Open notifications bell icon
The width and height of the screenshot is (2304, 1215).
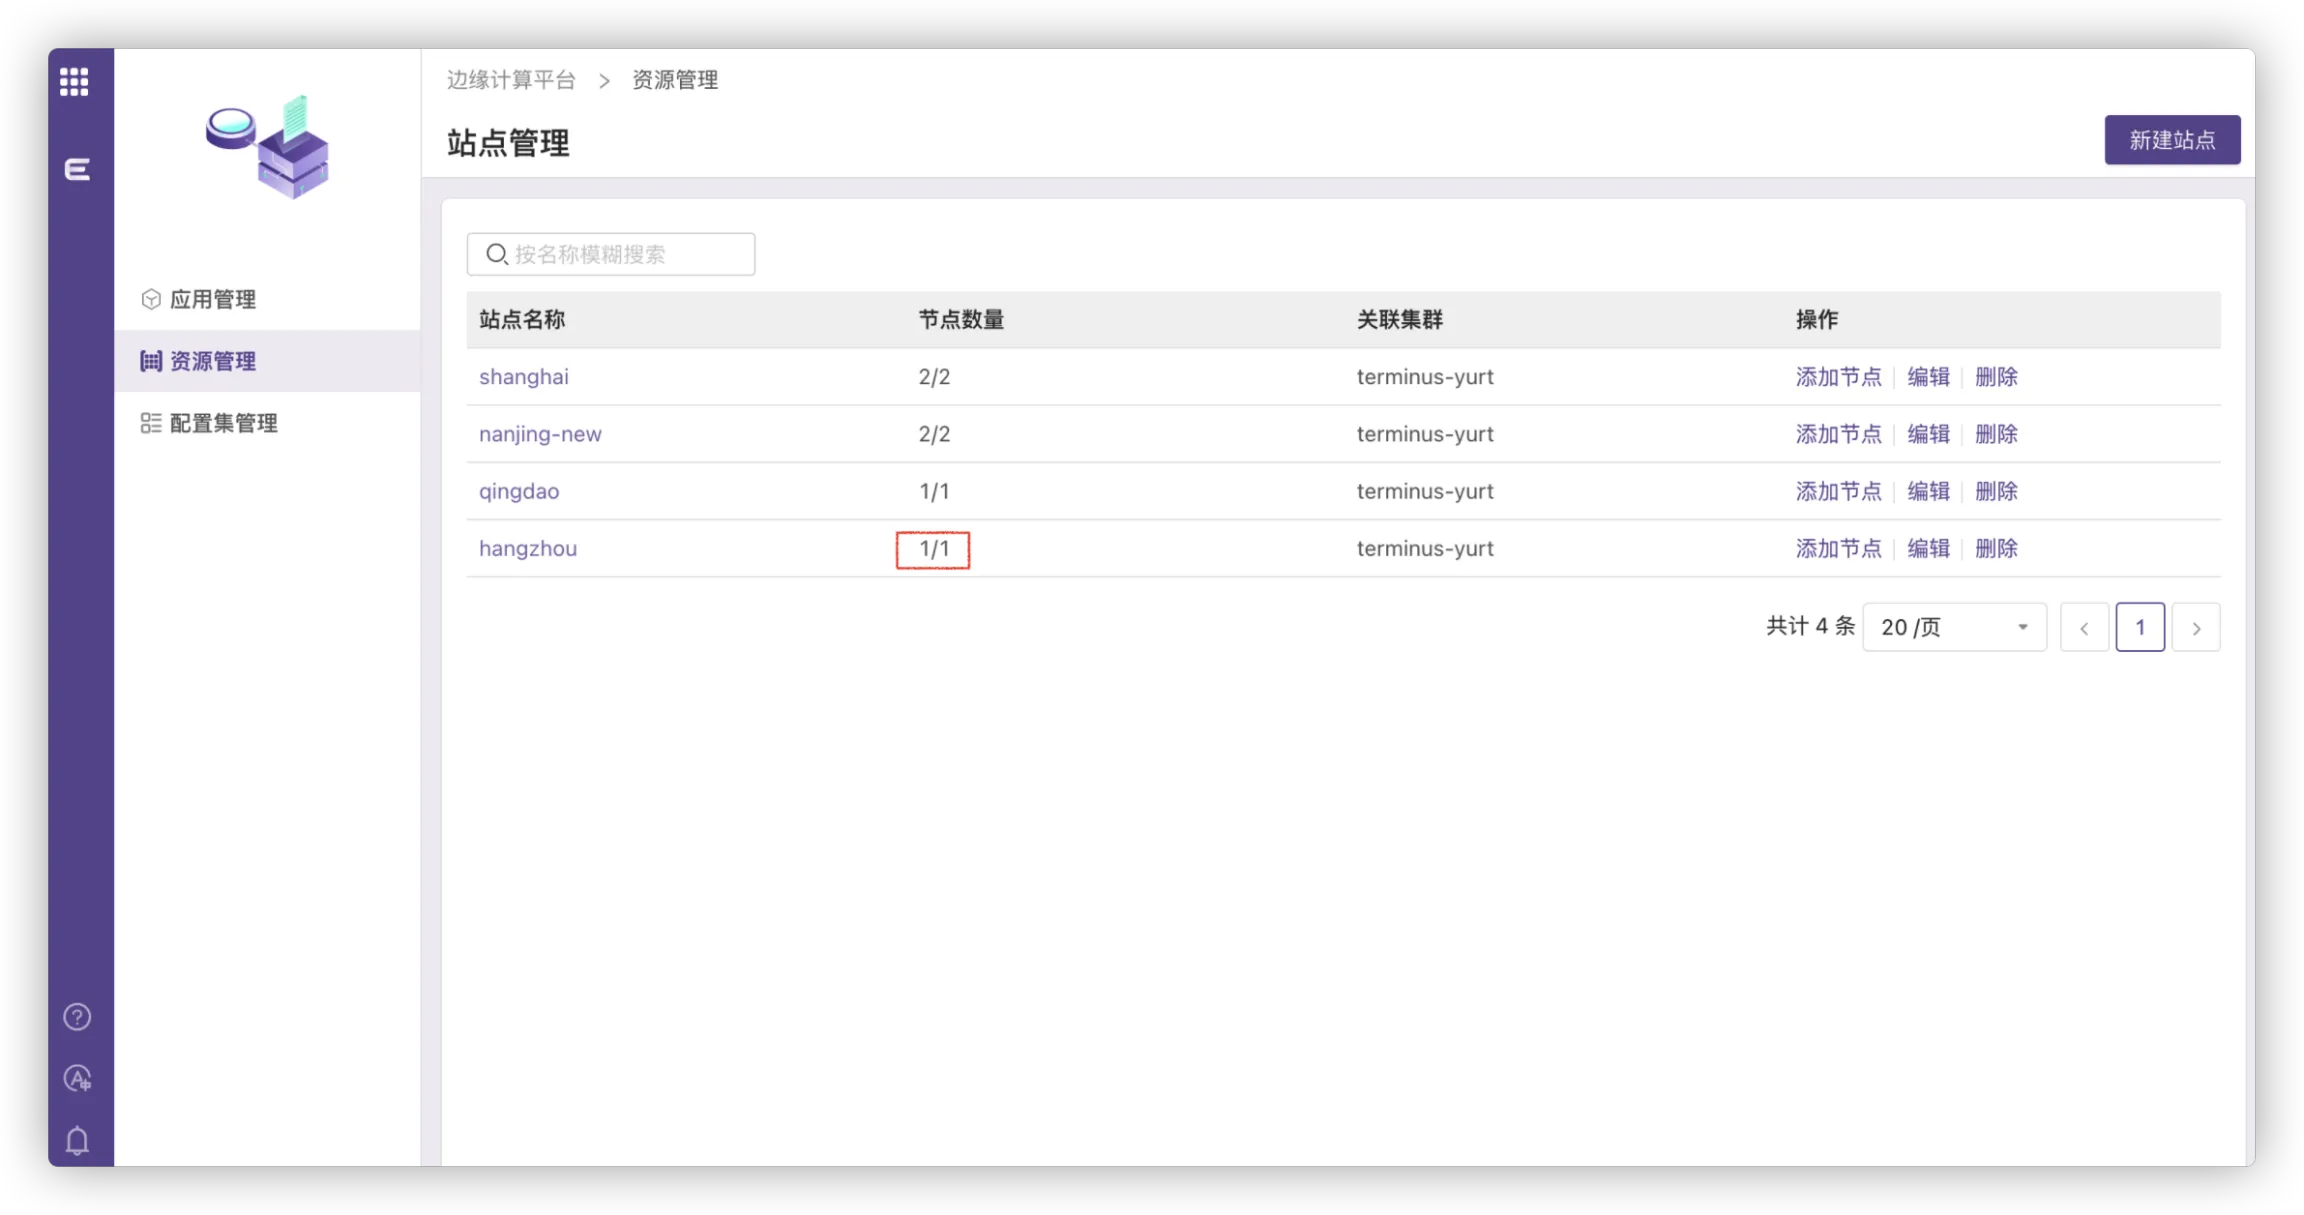[77, 1141]
